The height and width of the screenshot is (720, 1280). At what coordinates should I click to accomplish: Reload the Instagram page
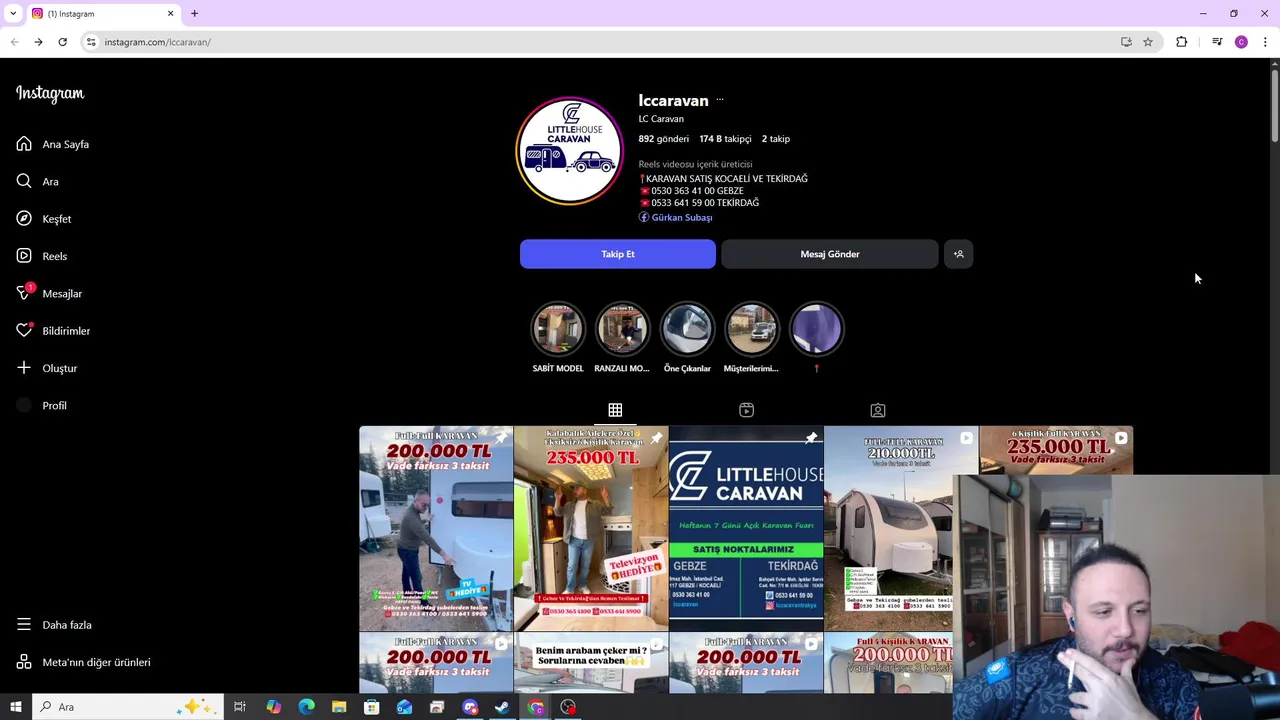point(62,42)
